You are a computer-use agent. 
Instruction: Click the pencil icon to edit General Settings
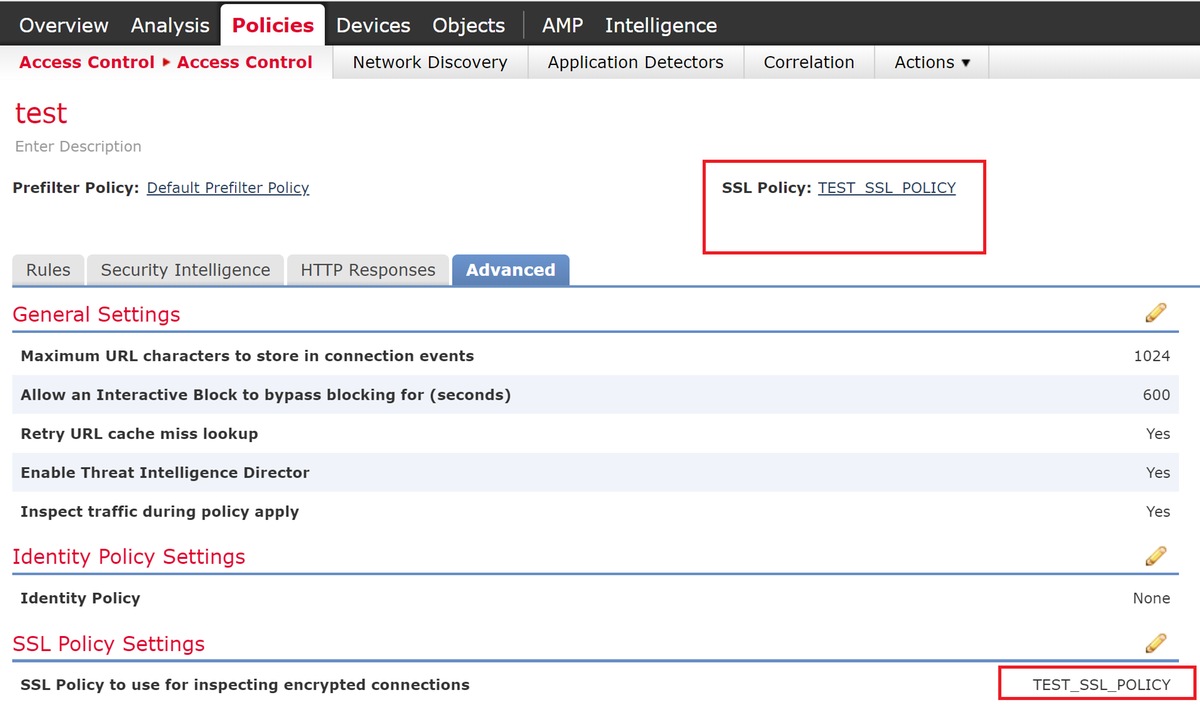pos(1156,312)
